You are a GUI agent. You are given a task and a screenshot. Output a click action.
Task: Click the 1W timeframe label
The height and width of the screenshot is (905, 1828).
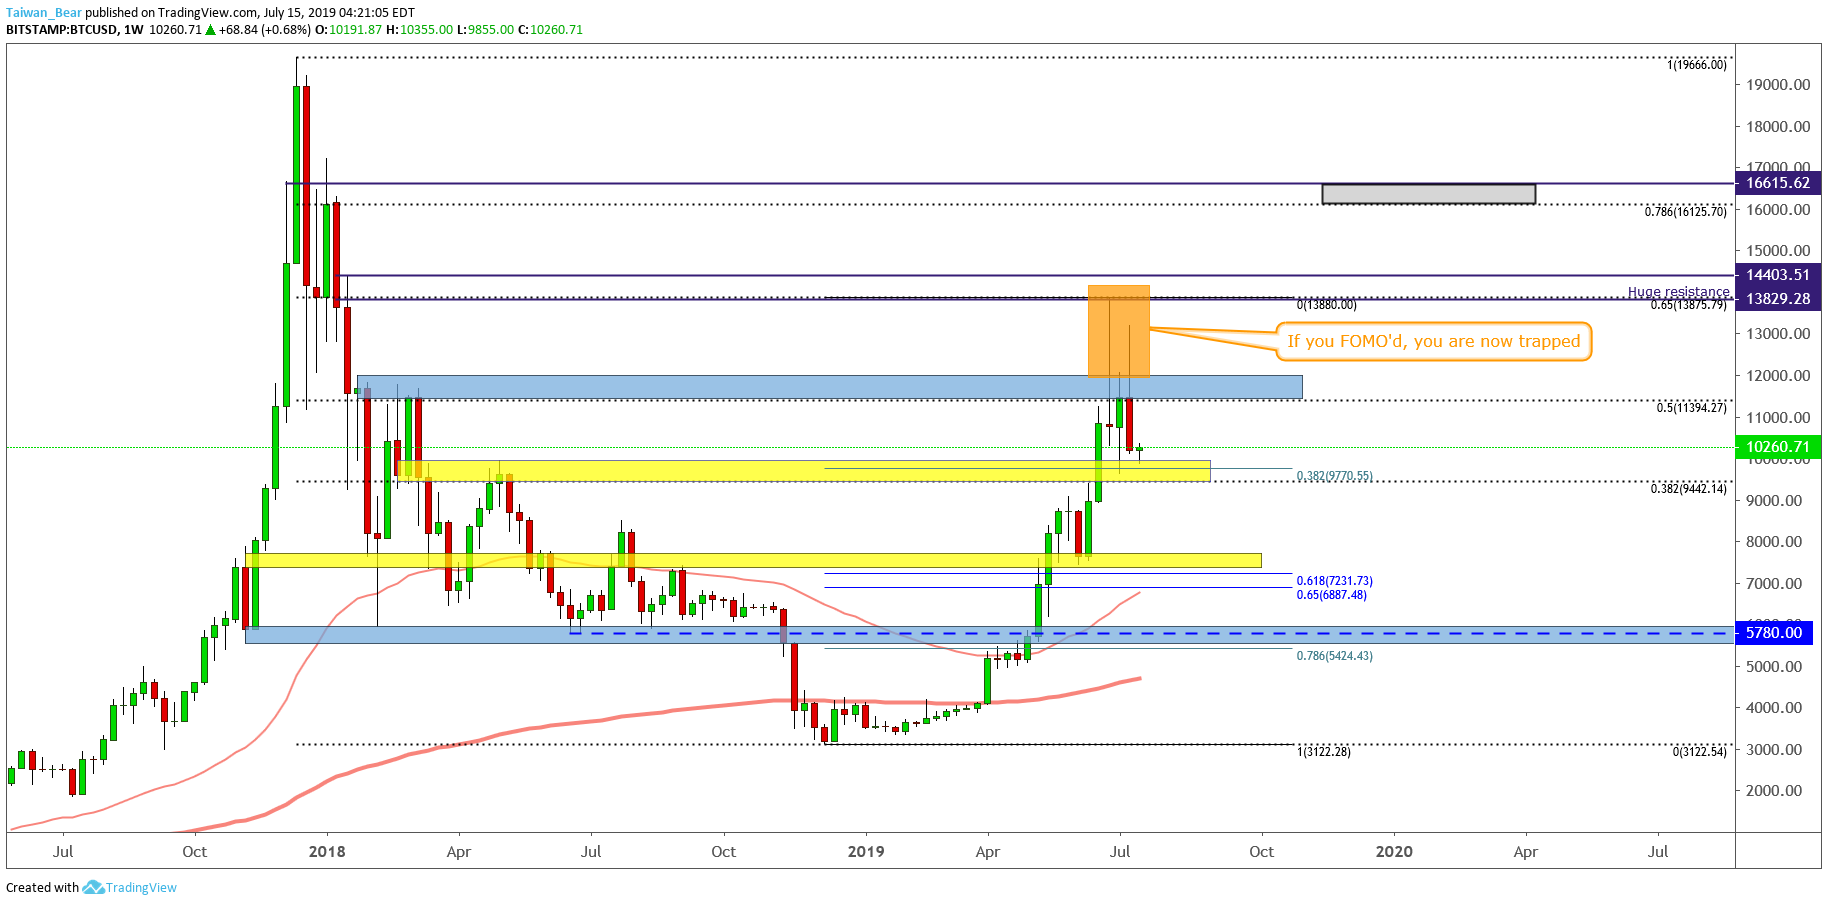pos(133,30)
